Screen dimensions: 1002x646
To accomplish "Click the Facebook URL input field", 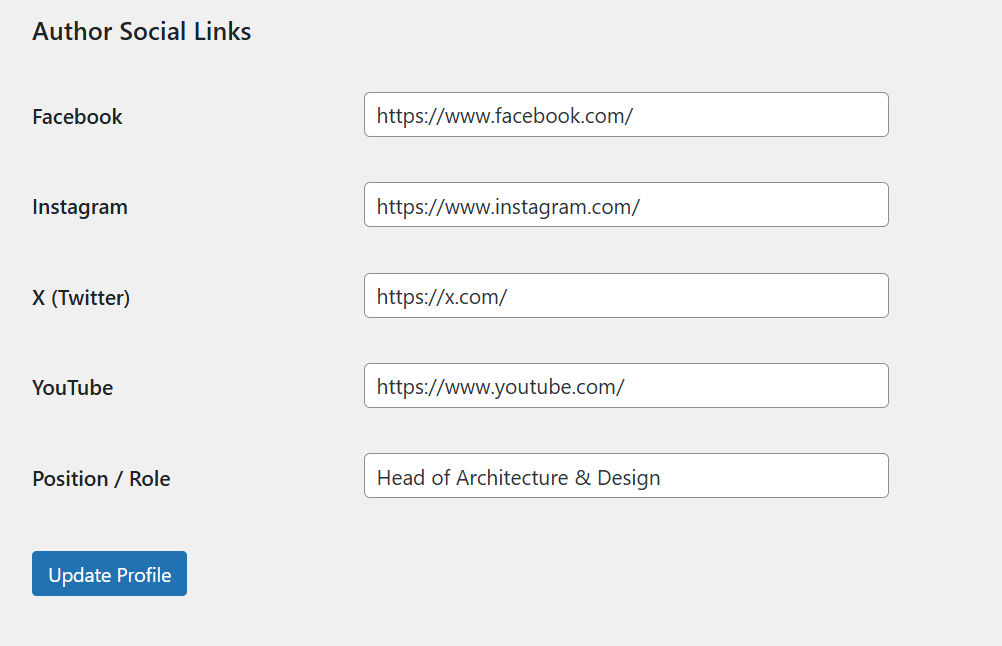I will [x=625, y=114].
